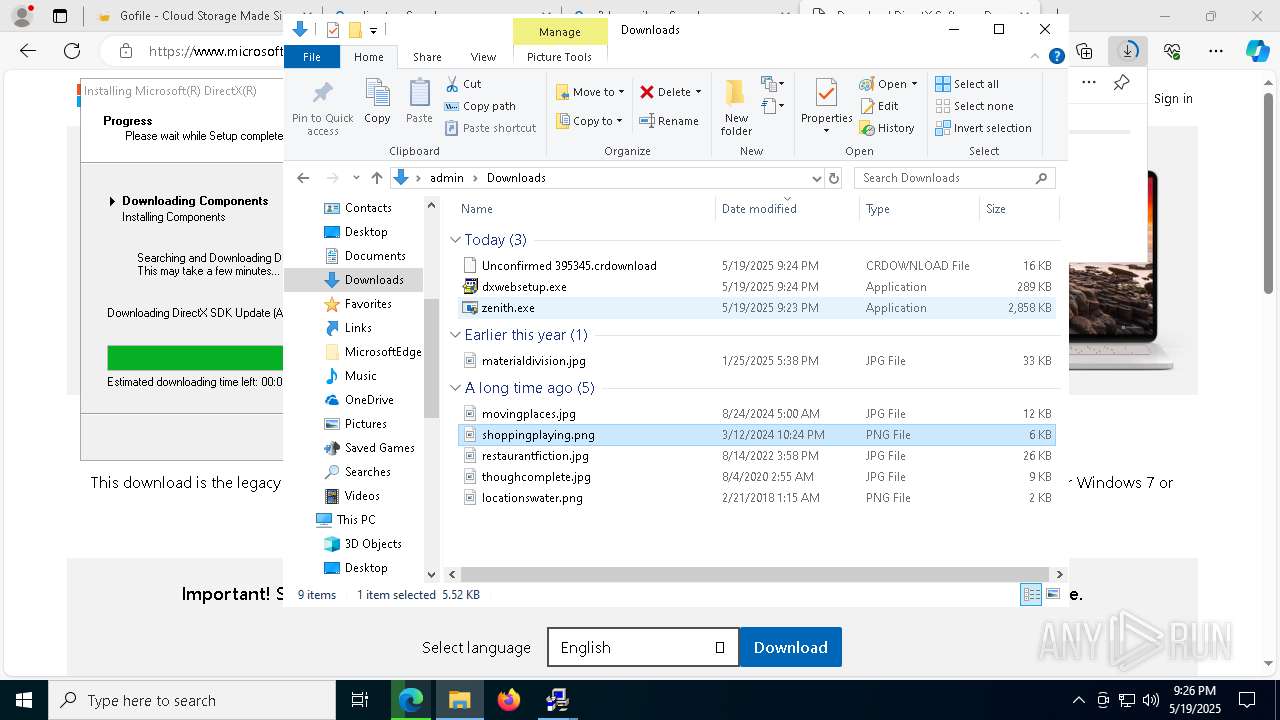Click the Manage contextual tab
The width and height of the screenshot is (1280, 720).
(x=559, y=32)
